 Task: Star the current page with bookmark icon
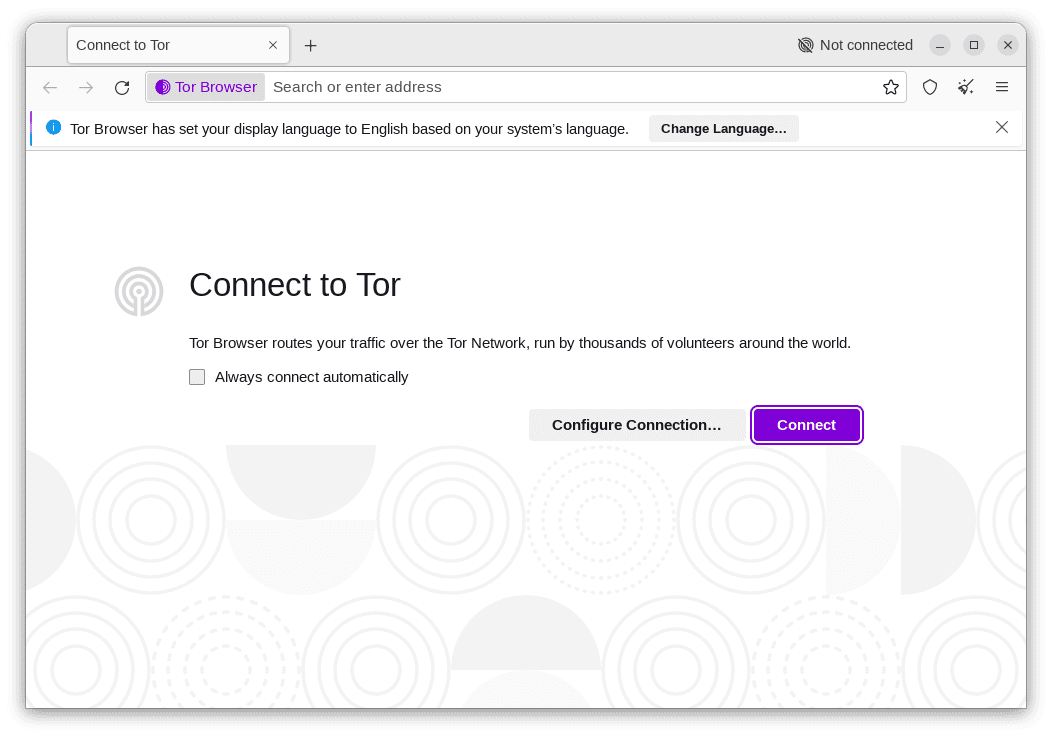890,87
